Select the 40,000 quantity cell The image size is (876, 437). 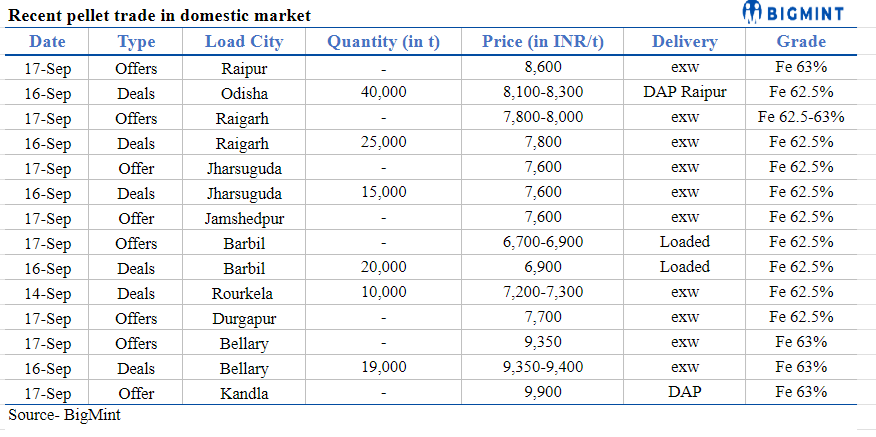pyautogui.click(x=384, y=93)
